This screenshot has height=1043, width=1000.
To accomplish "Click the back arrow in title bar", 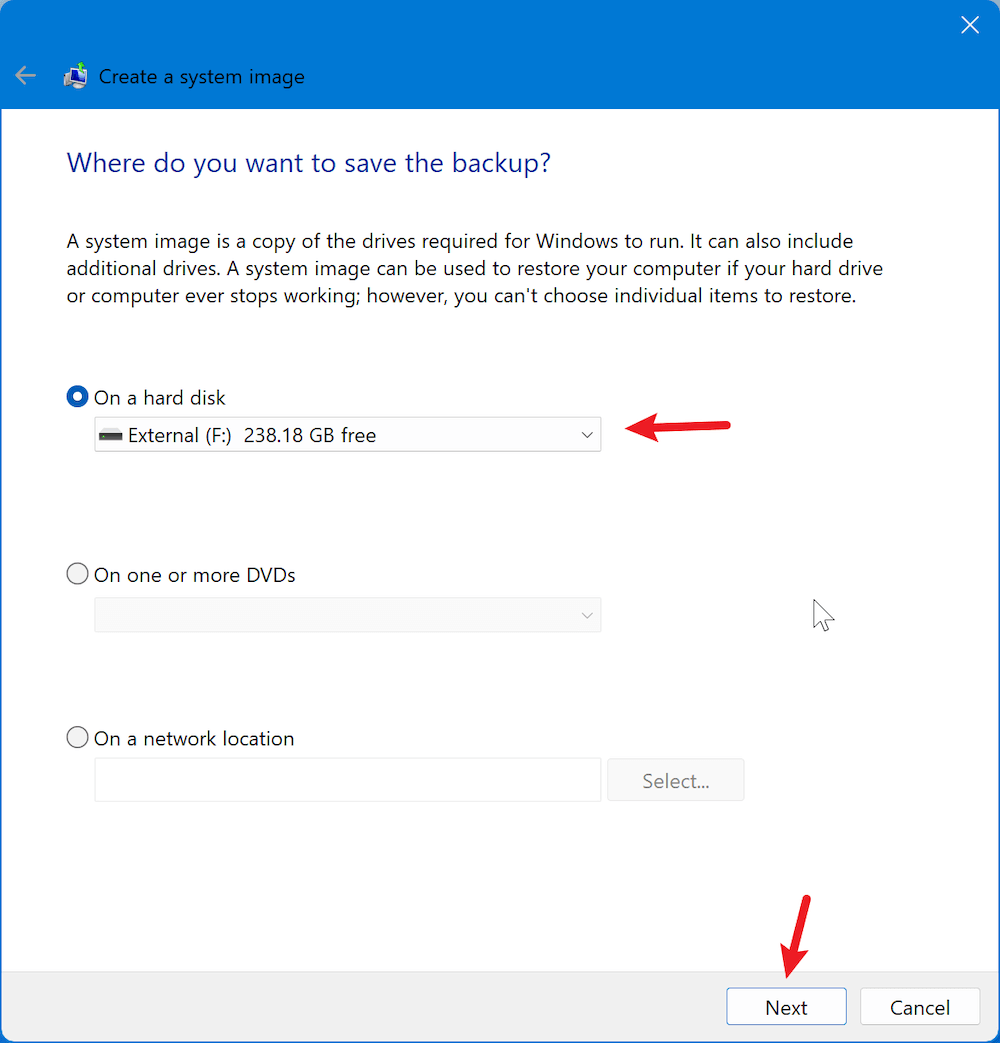I will tap(25, 76).
